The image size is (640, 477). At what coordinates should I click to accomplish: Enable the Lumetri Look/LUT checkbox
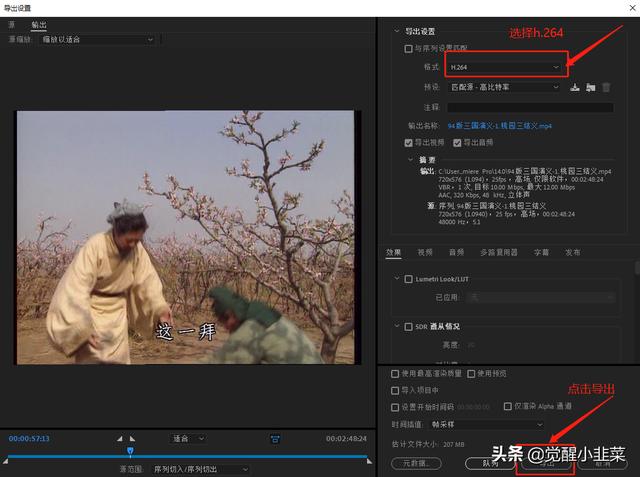tap(408, 279)
